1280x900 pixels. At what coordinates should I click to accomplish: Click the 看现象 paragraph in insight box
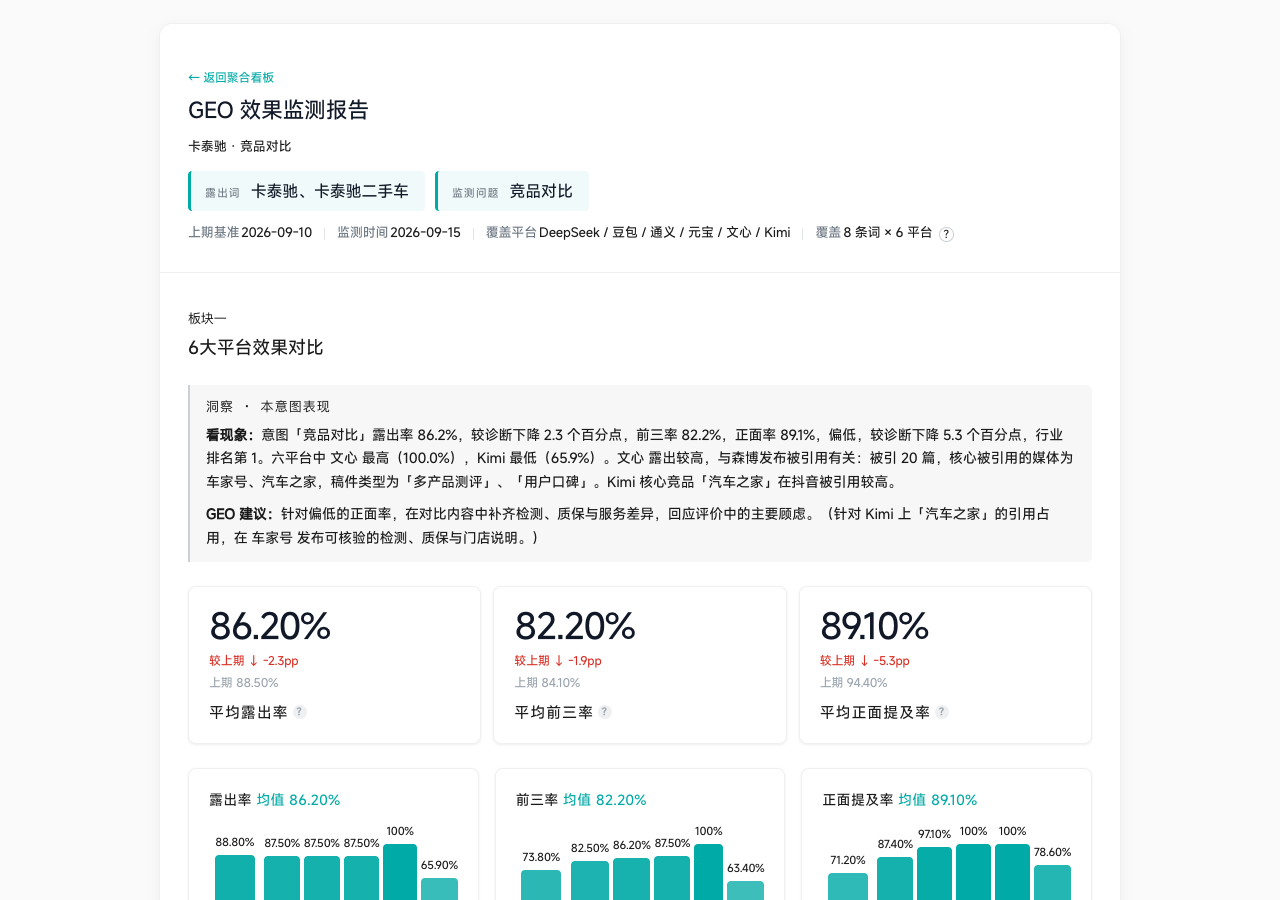tap(639, 458)
